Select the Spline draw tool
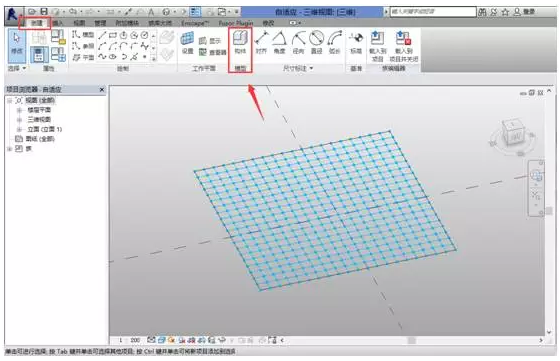The width and height of the screenshot is (560, 361). pyautogui.click(x=102, y=57)
